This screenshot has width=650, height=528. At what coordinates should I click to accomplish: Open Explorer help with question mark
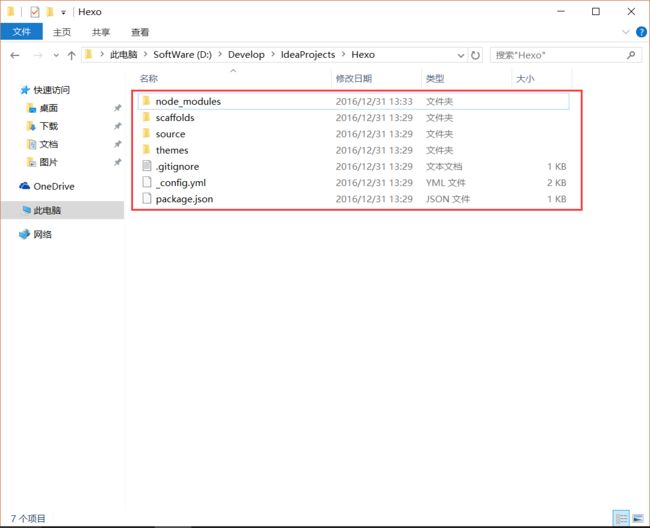point(641,32)
